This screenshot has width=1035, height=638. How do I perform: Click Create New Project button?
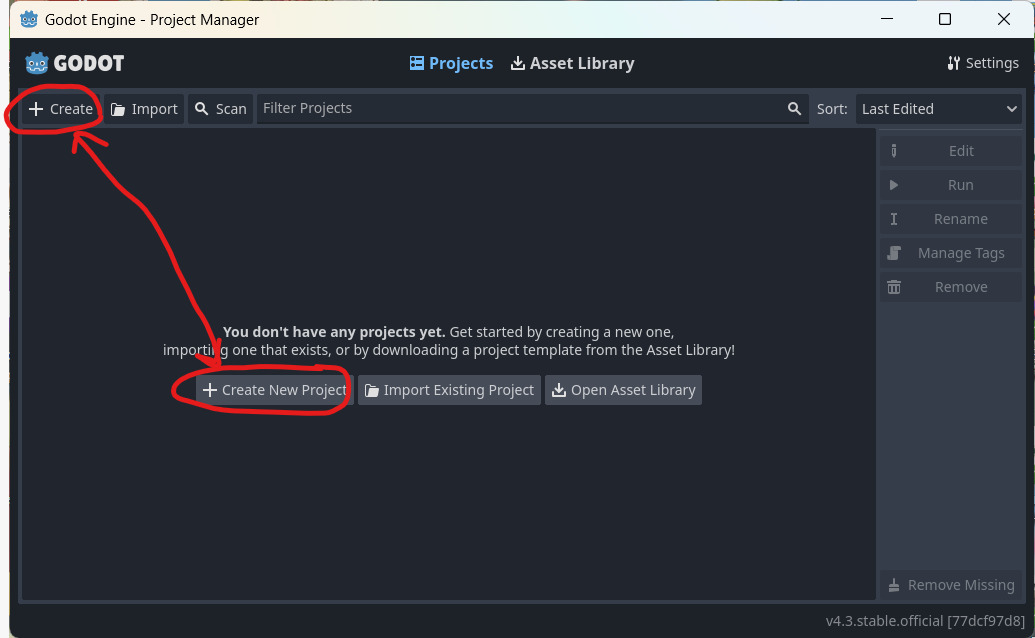tap(274, 390)
